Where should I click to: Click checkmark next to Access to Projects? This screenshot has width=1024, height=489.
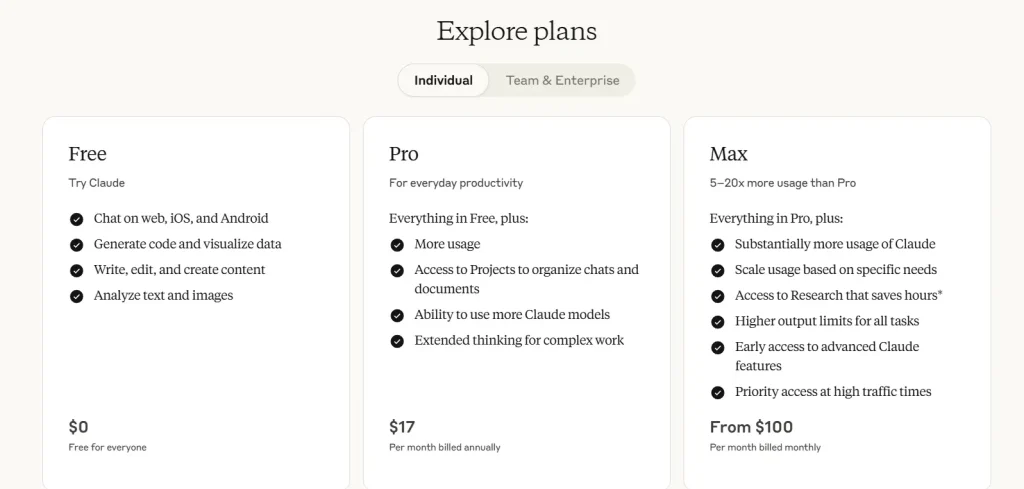pyautogui.click(x=397, y=270)
